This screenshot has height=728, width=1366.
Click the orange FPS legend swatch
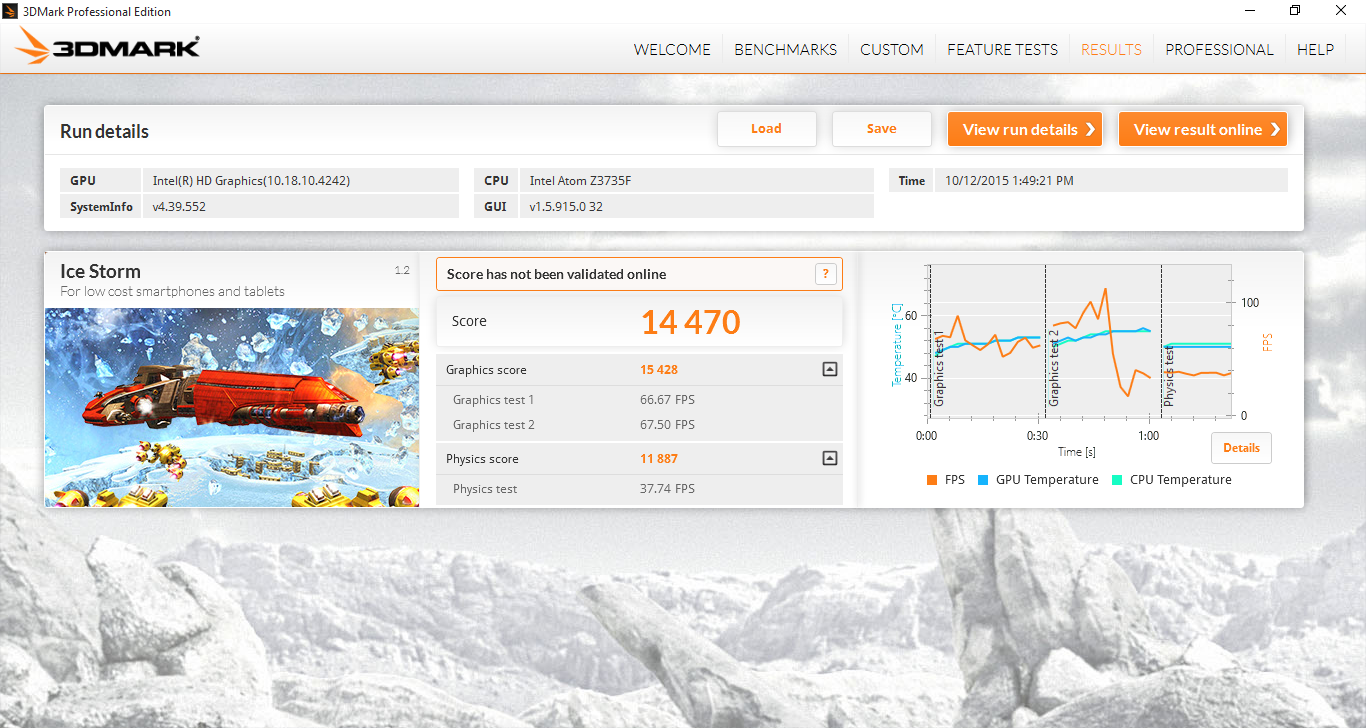pyautogui.click(x=932, y=480)
